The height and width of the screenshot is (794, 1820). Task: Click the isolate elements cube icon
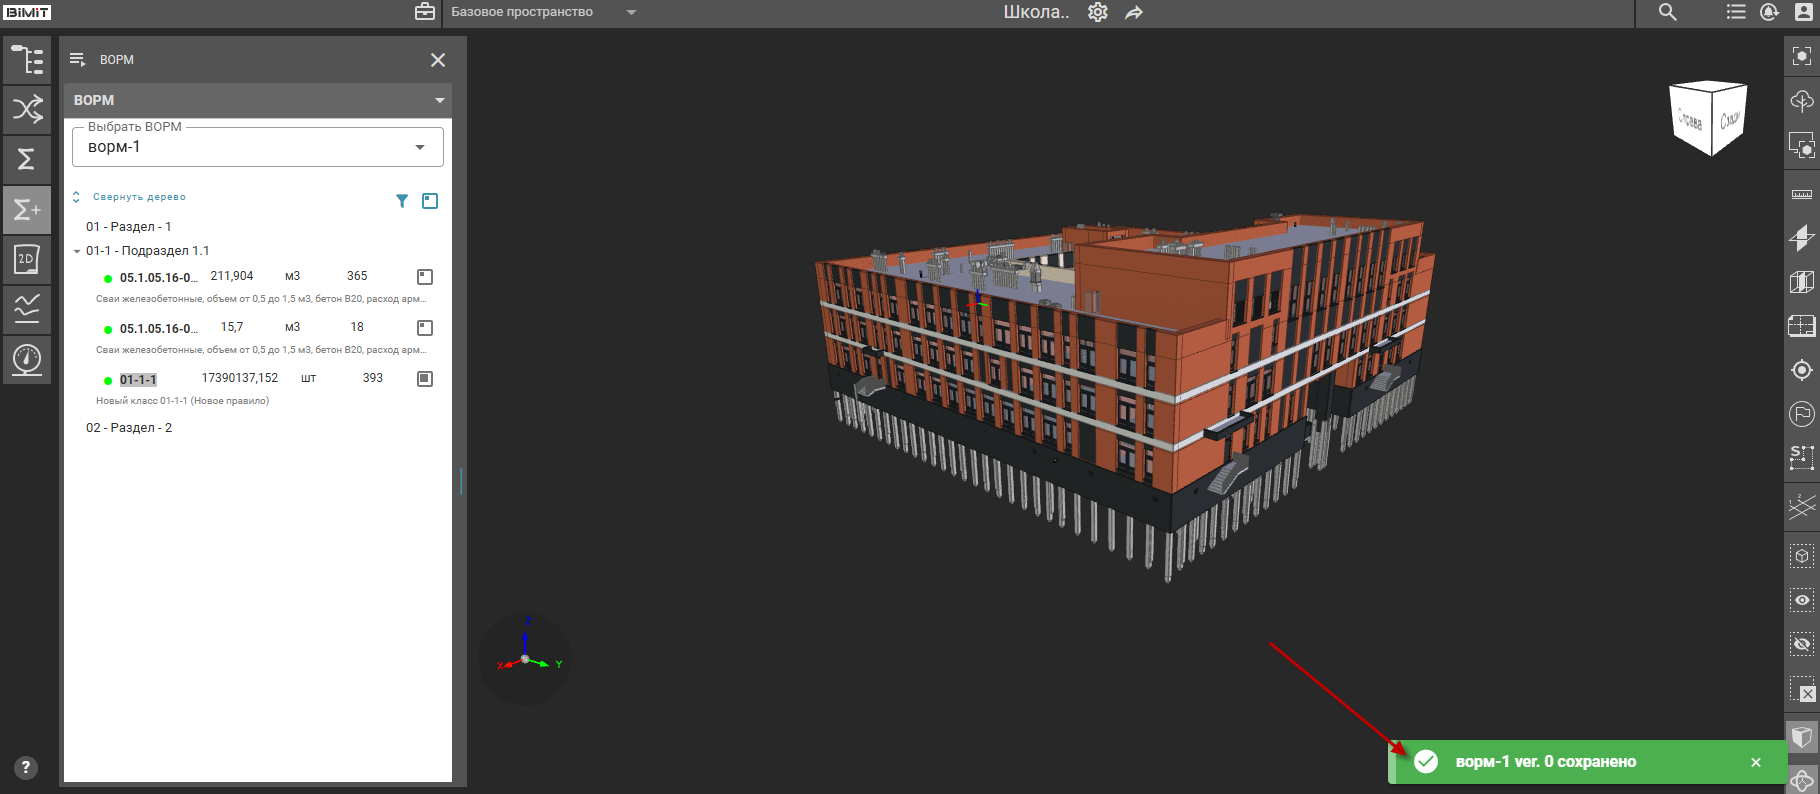pyautogui.click(x=1802, y=556)
